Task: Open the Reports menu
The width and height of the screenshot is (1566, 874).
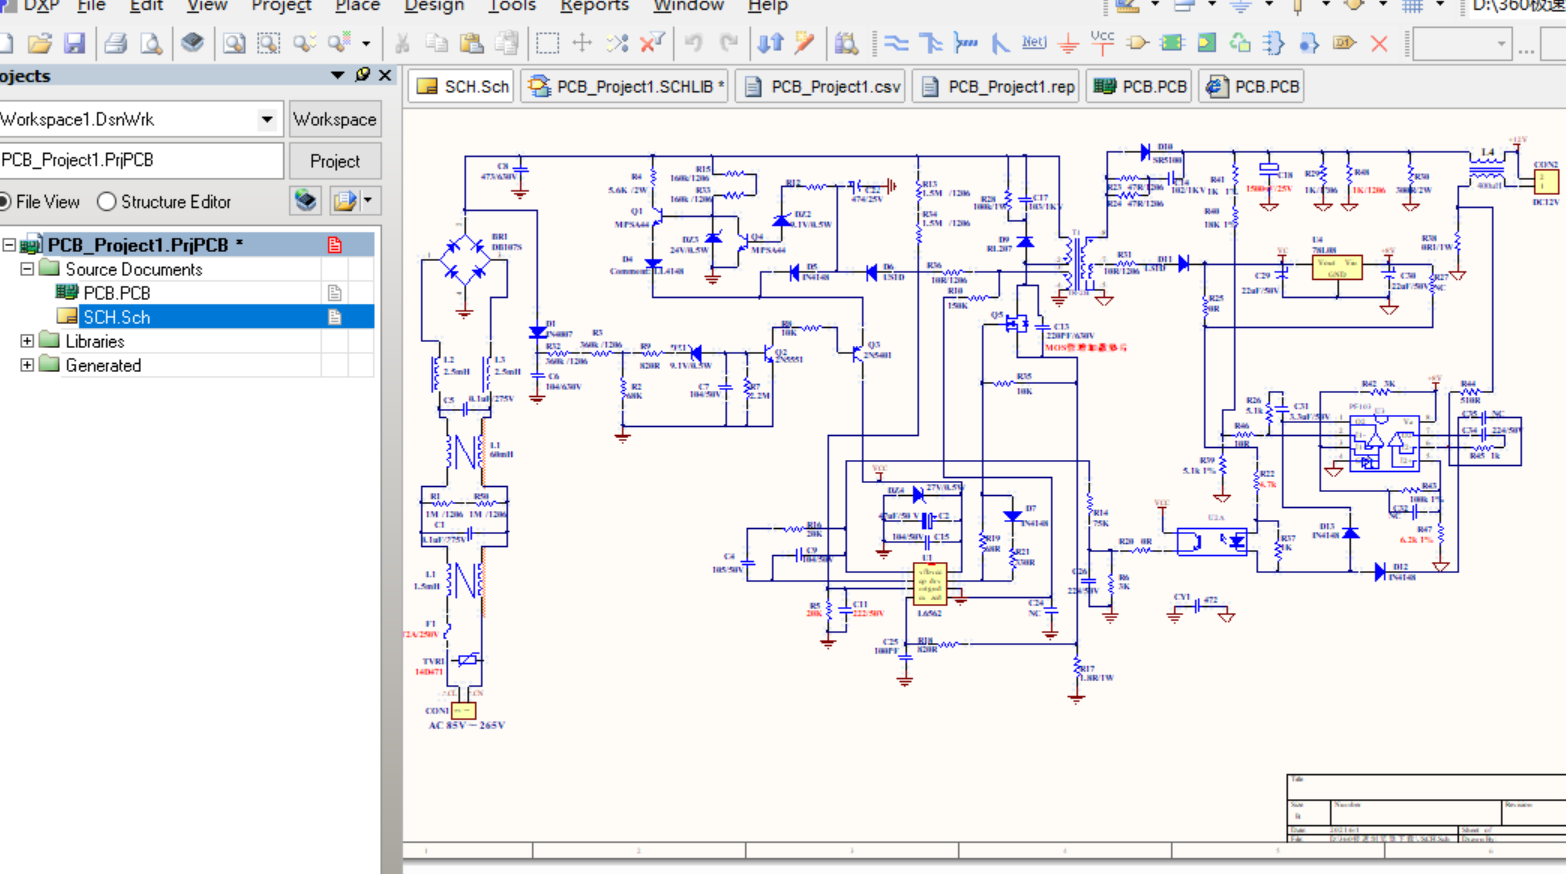Action: 594,6
